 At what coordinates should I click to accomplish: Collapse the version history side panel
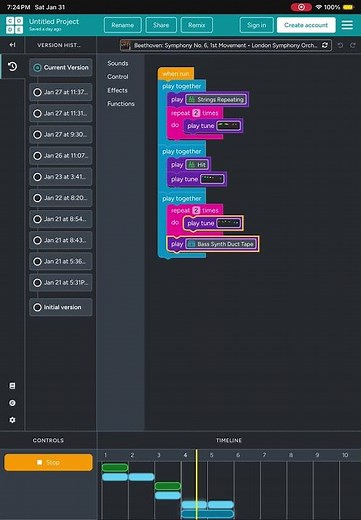(12, 45)
